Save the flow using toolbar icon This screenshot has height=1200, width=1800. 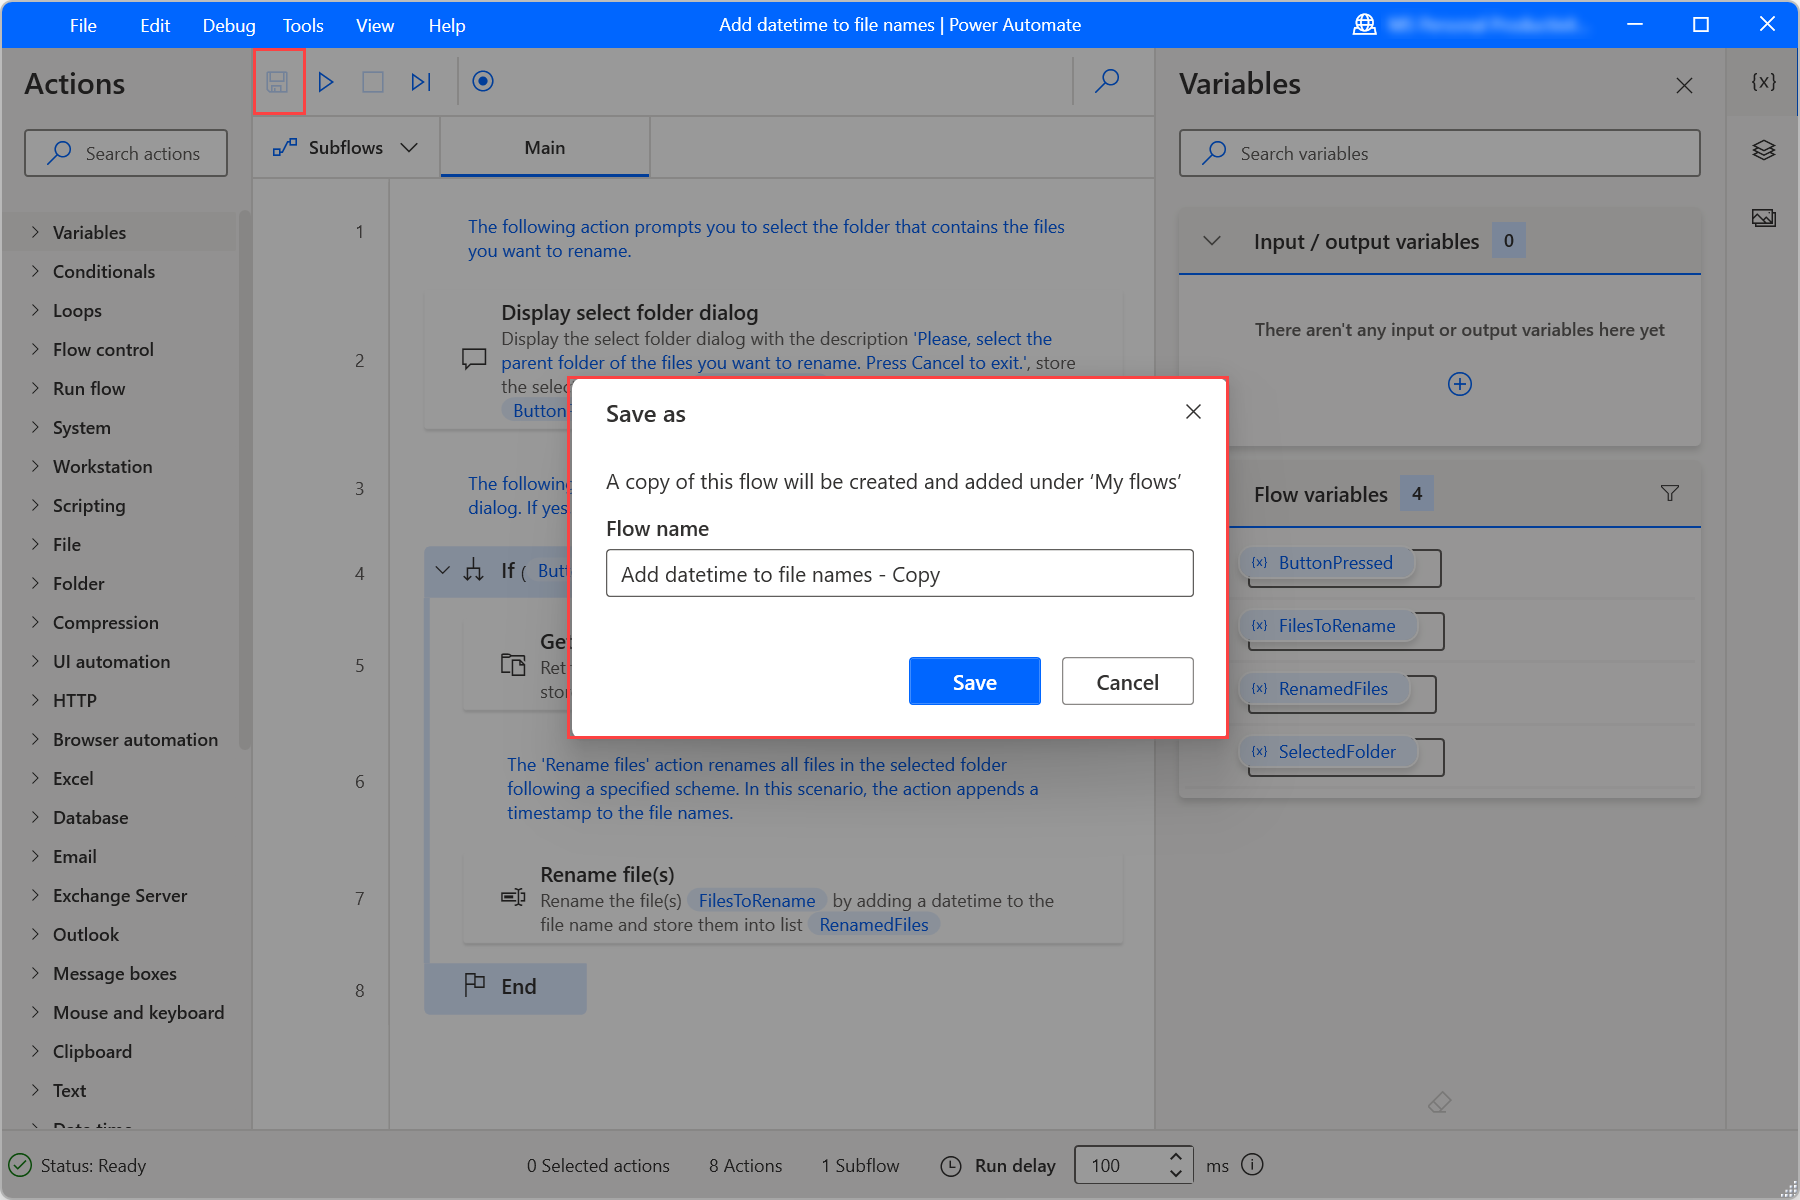point(277,81)
